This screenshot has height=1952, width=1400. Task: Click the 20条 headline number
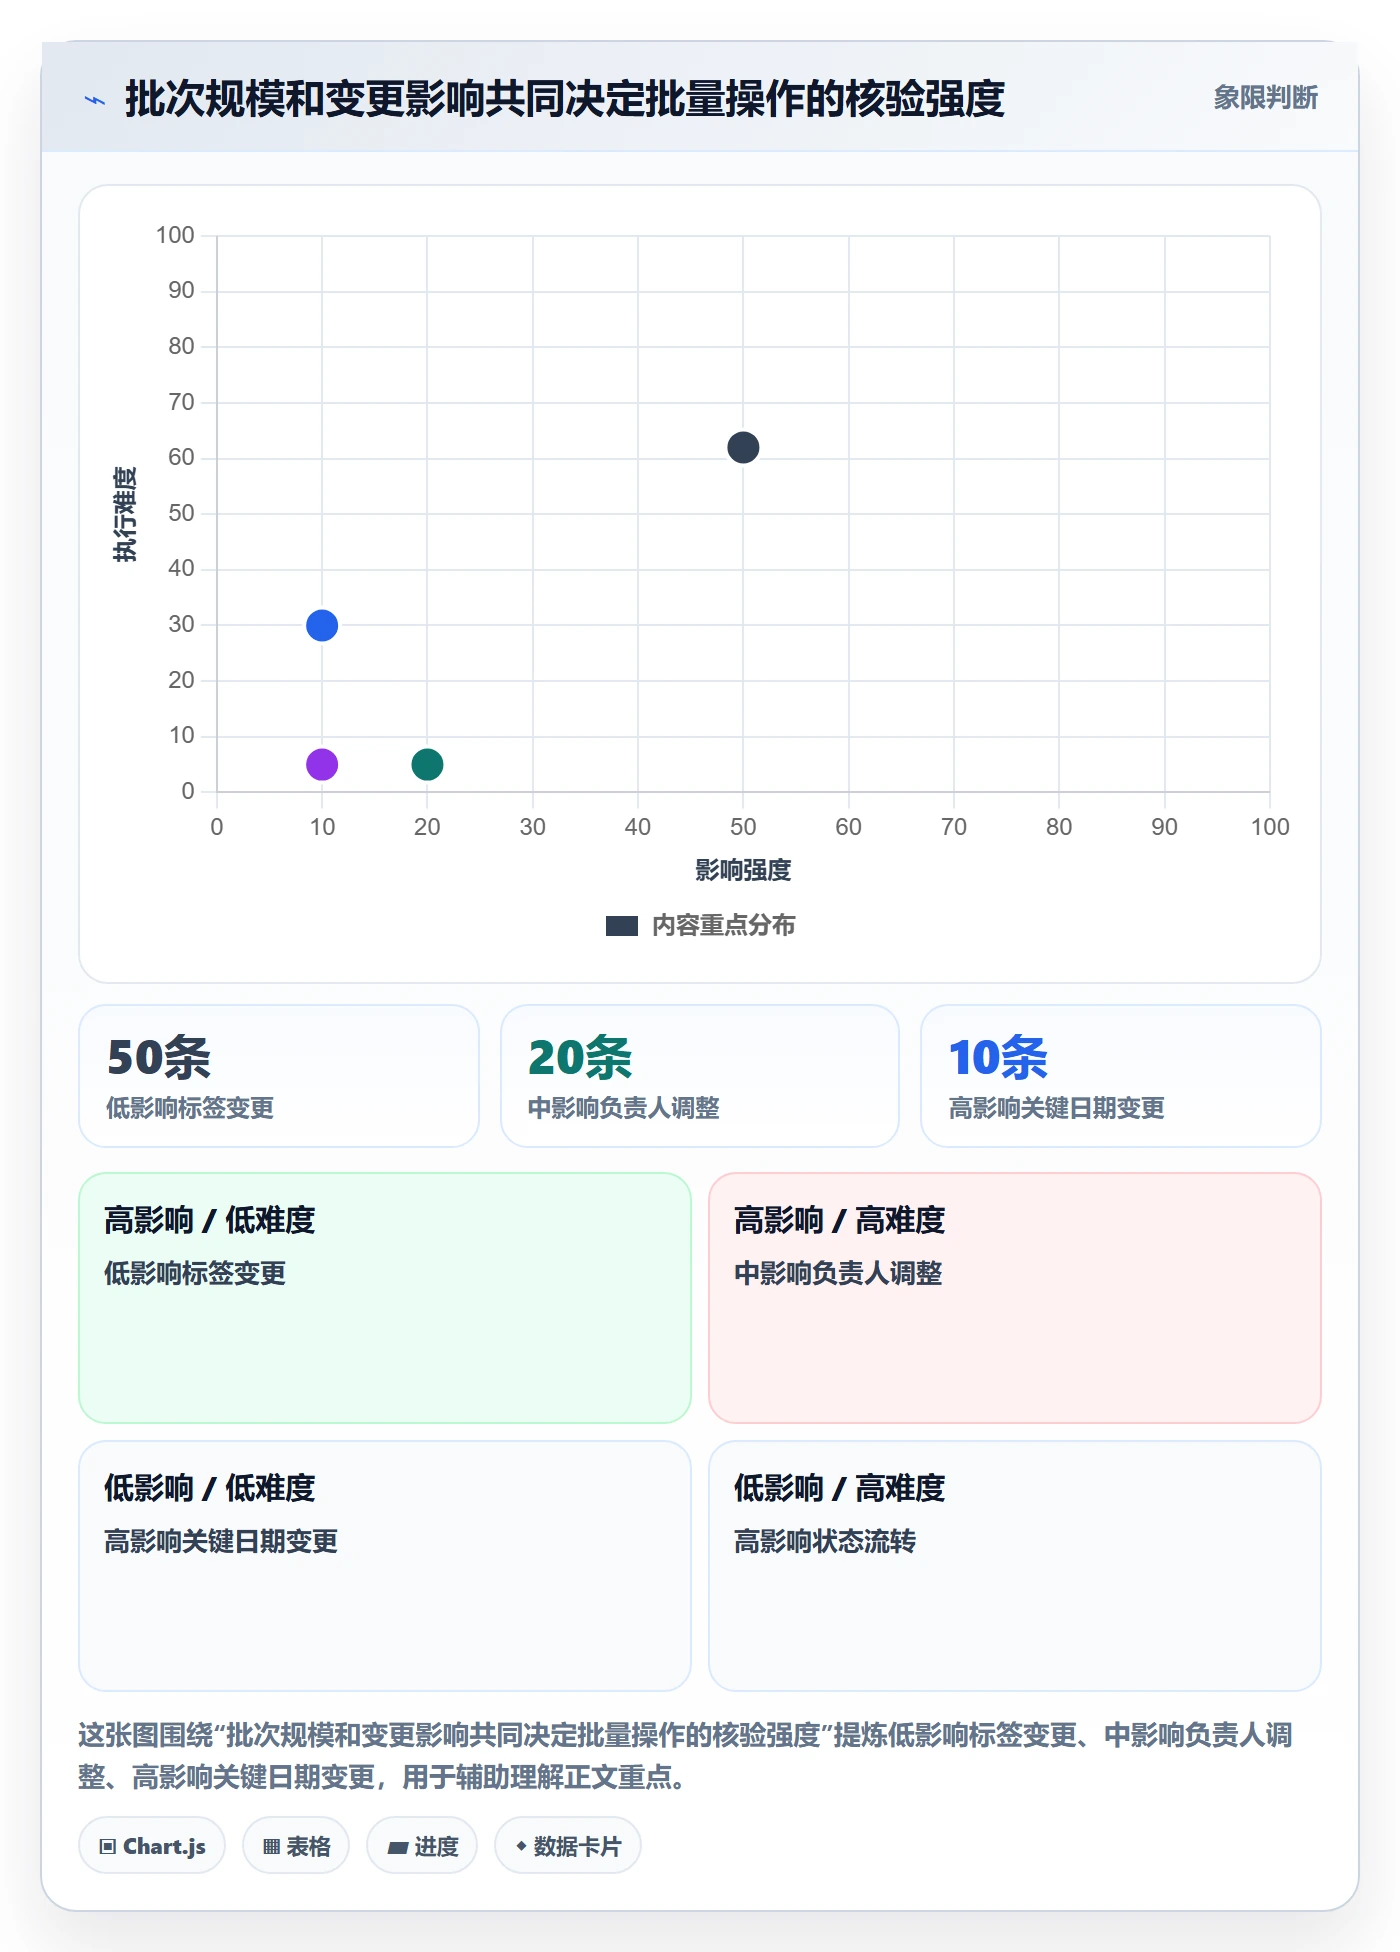point(580,1058)
